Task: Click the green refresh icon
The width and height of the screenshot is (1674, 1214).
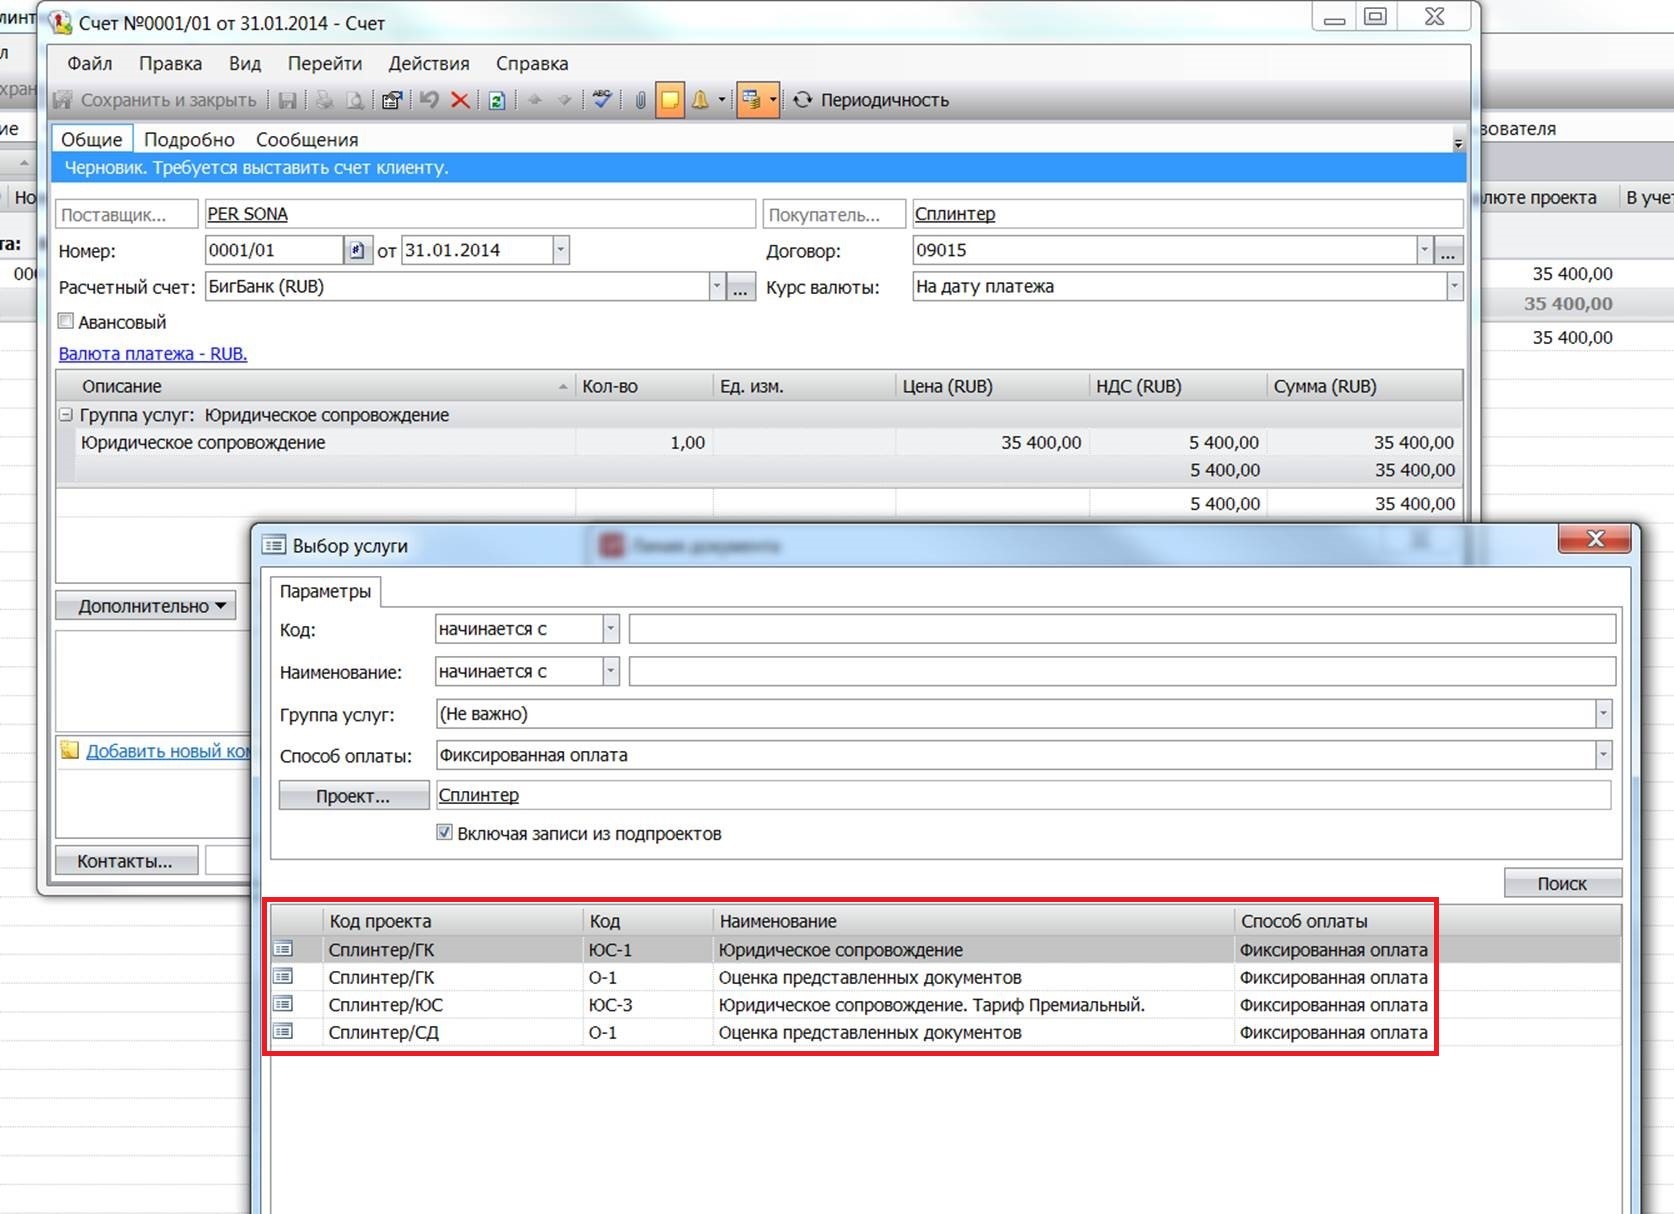Action: click(497, 100)
